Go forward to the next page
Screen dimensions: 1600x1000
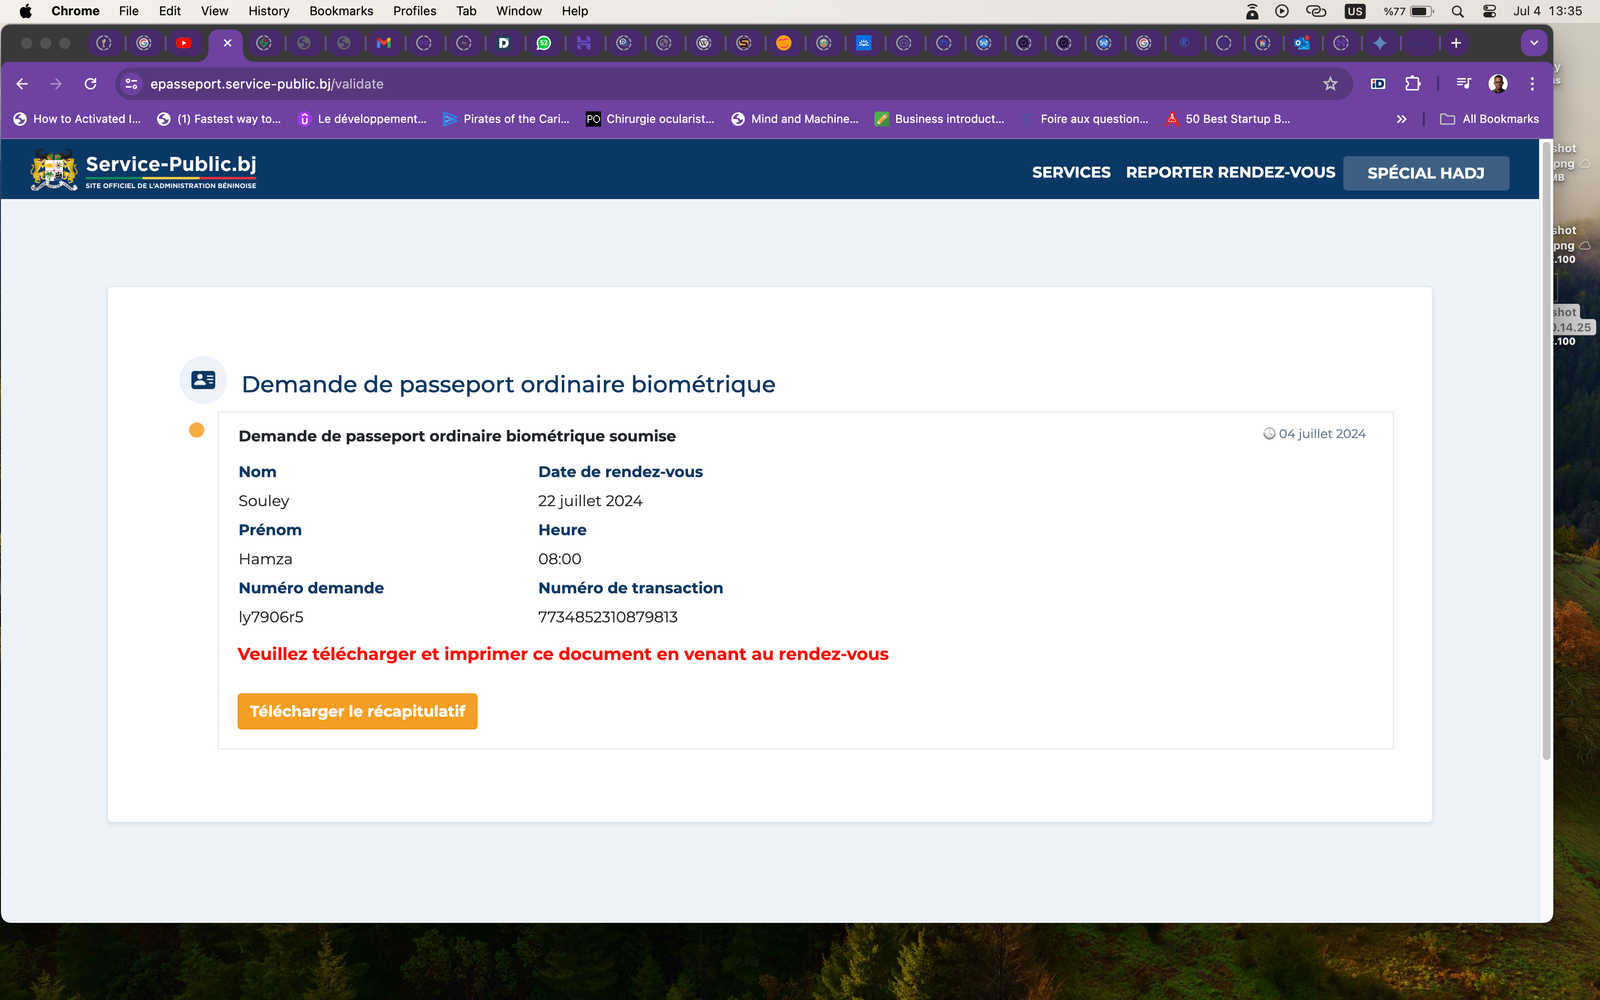coord(56,84)
